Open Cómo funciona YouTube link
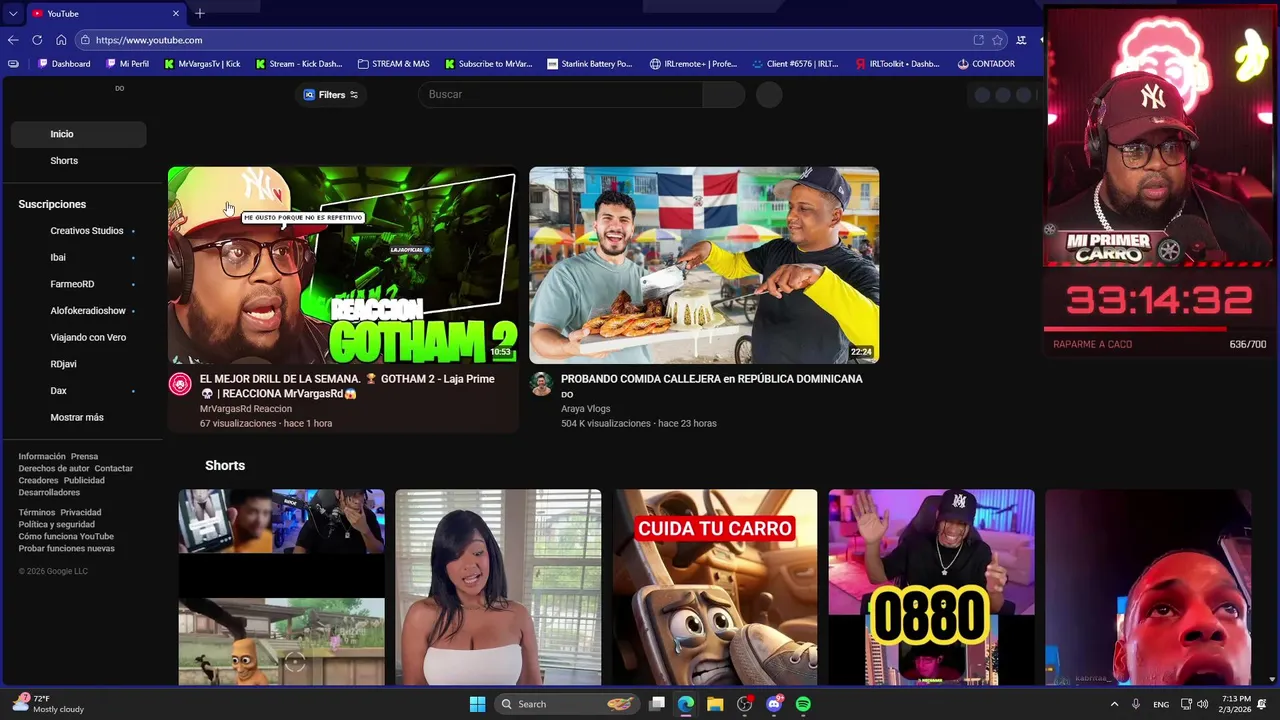The height and width of the screenshot is (720, 1280). click(66, 536)
